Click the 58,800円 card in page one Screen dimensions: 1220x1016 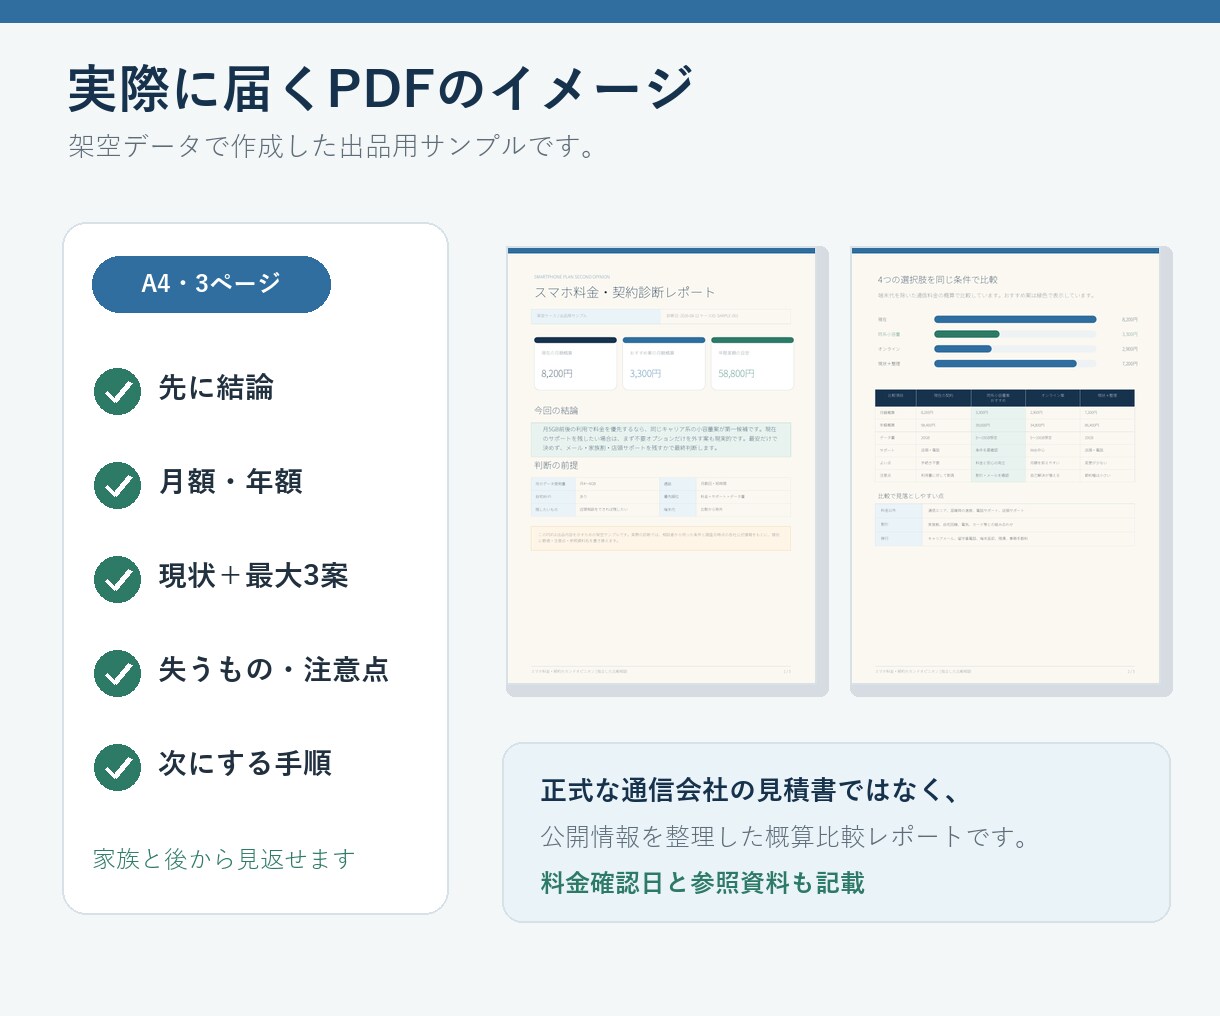click(x=752, y=364)
